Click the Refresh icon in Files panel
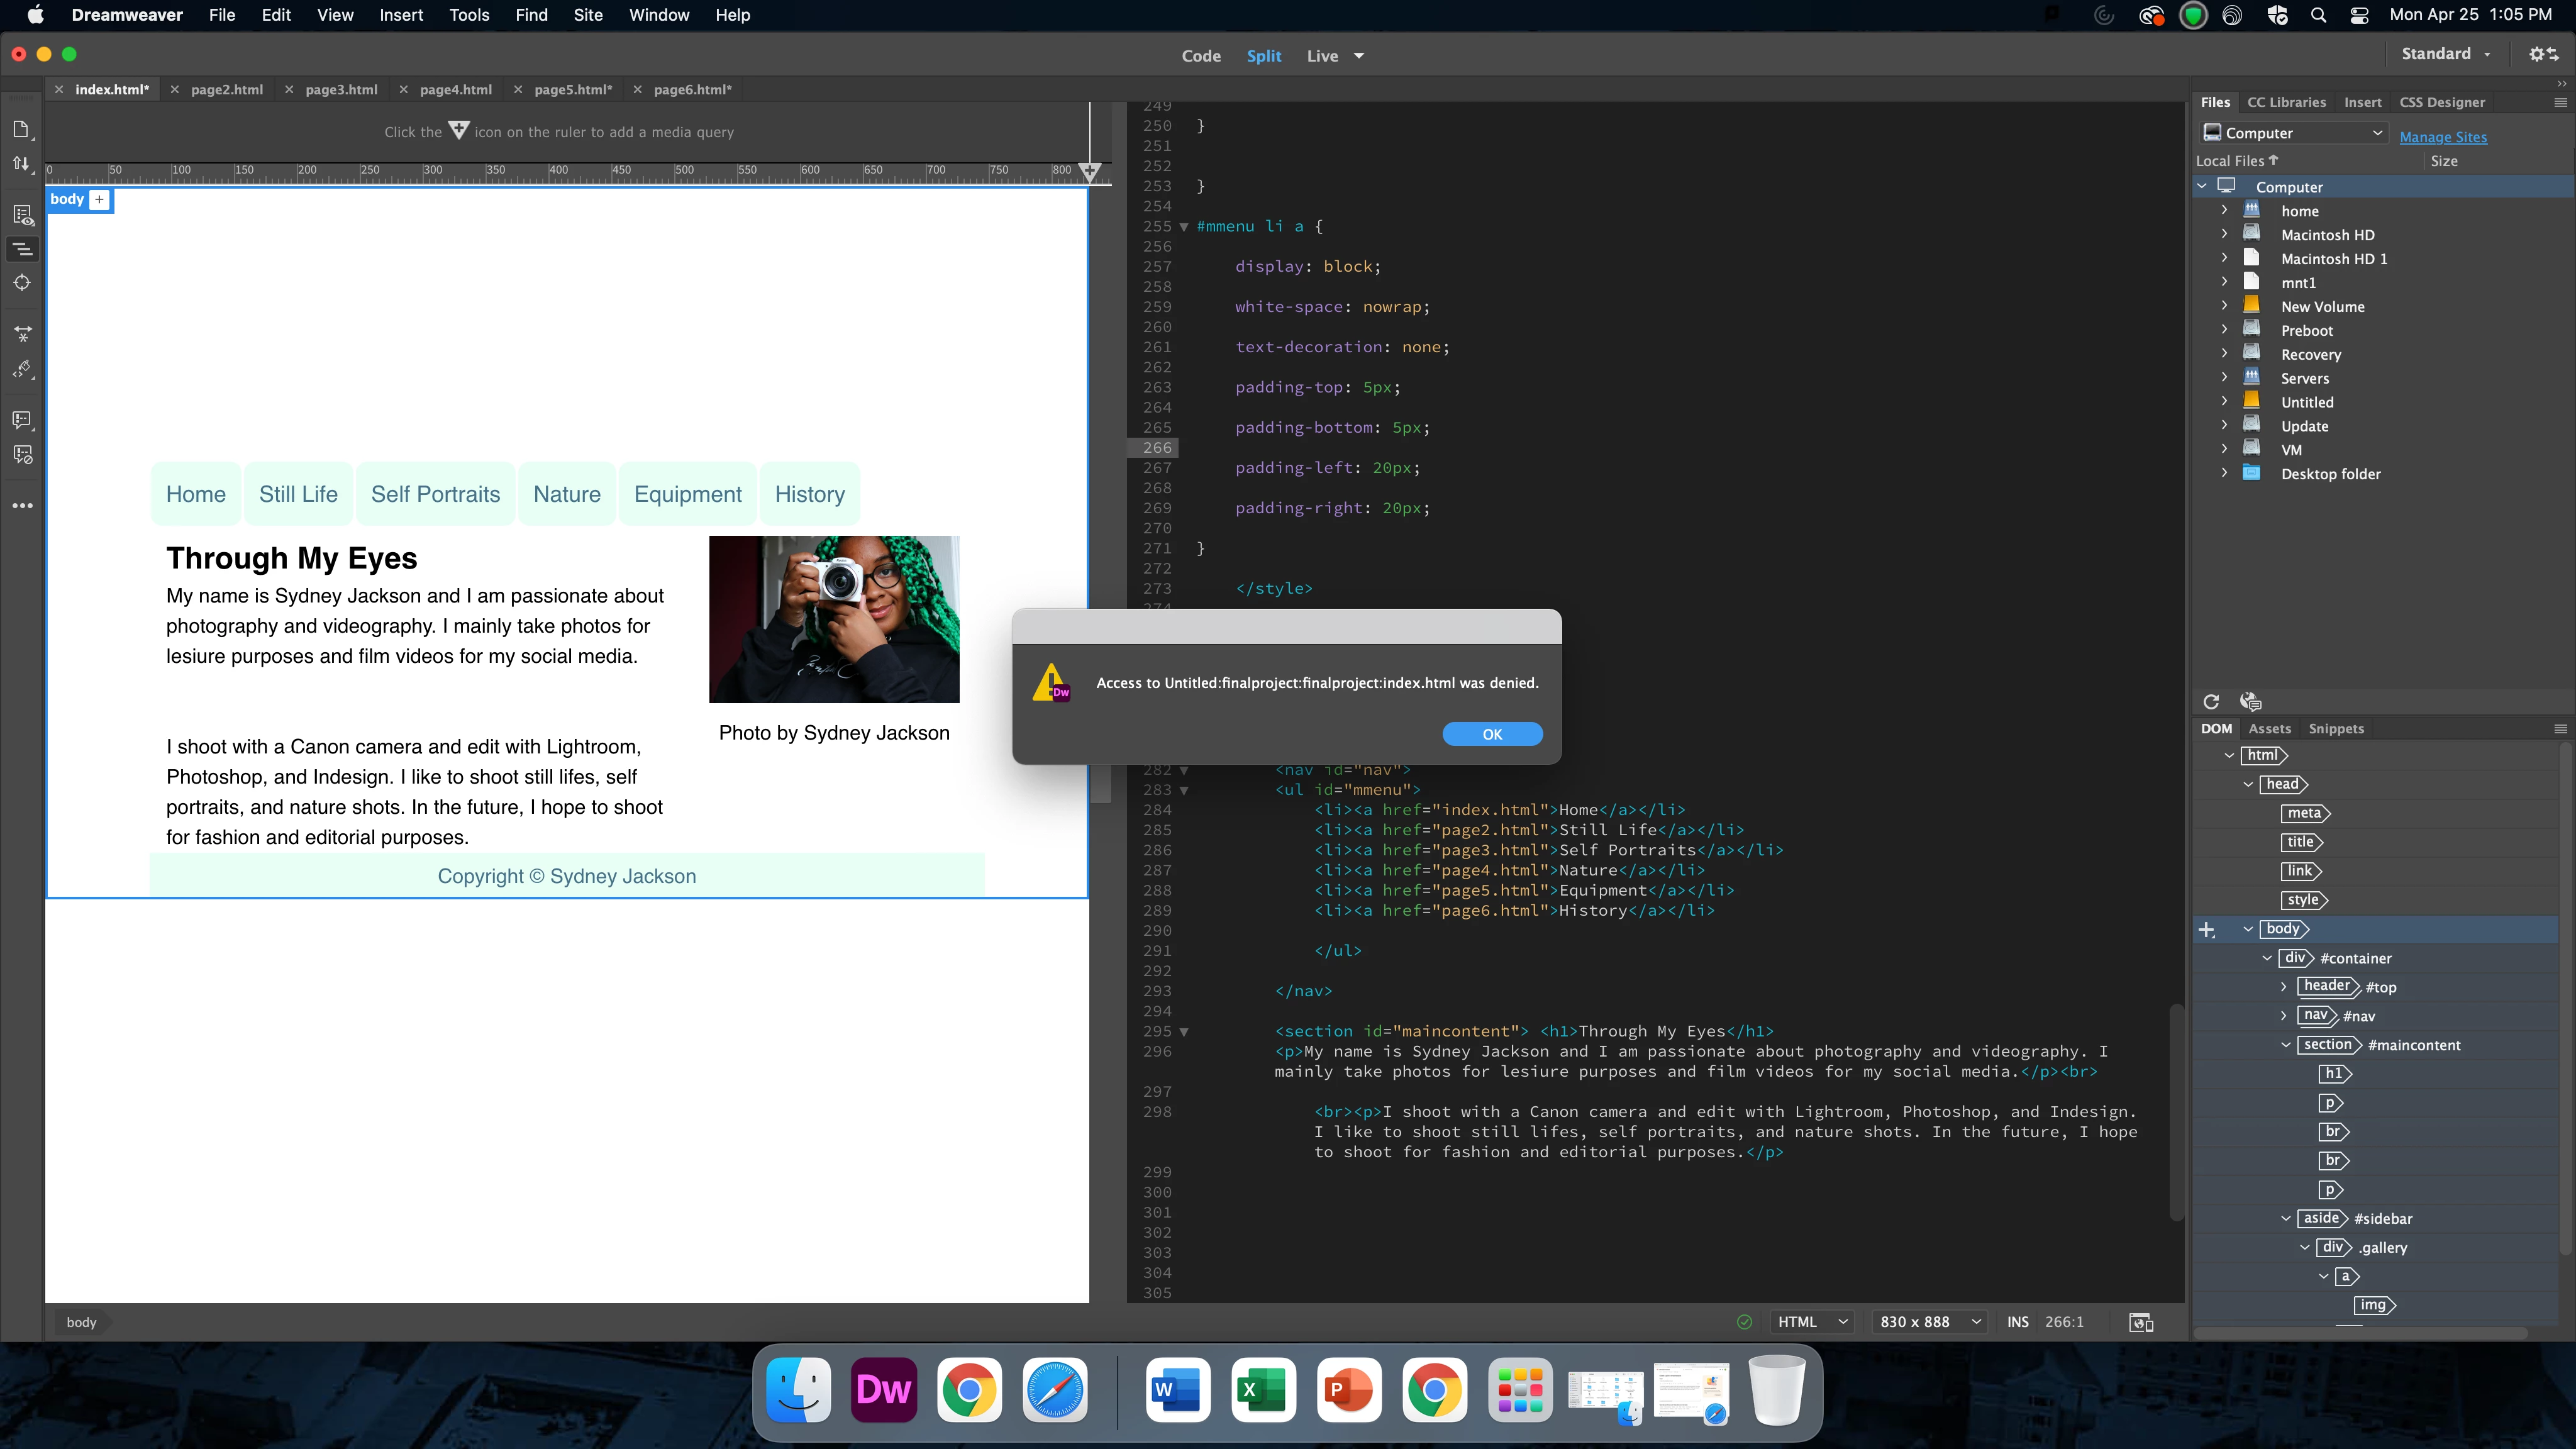2576x1449 pixels. (x=2211, y=702)
